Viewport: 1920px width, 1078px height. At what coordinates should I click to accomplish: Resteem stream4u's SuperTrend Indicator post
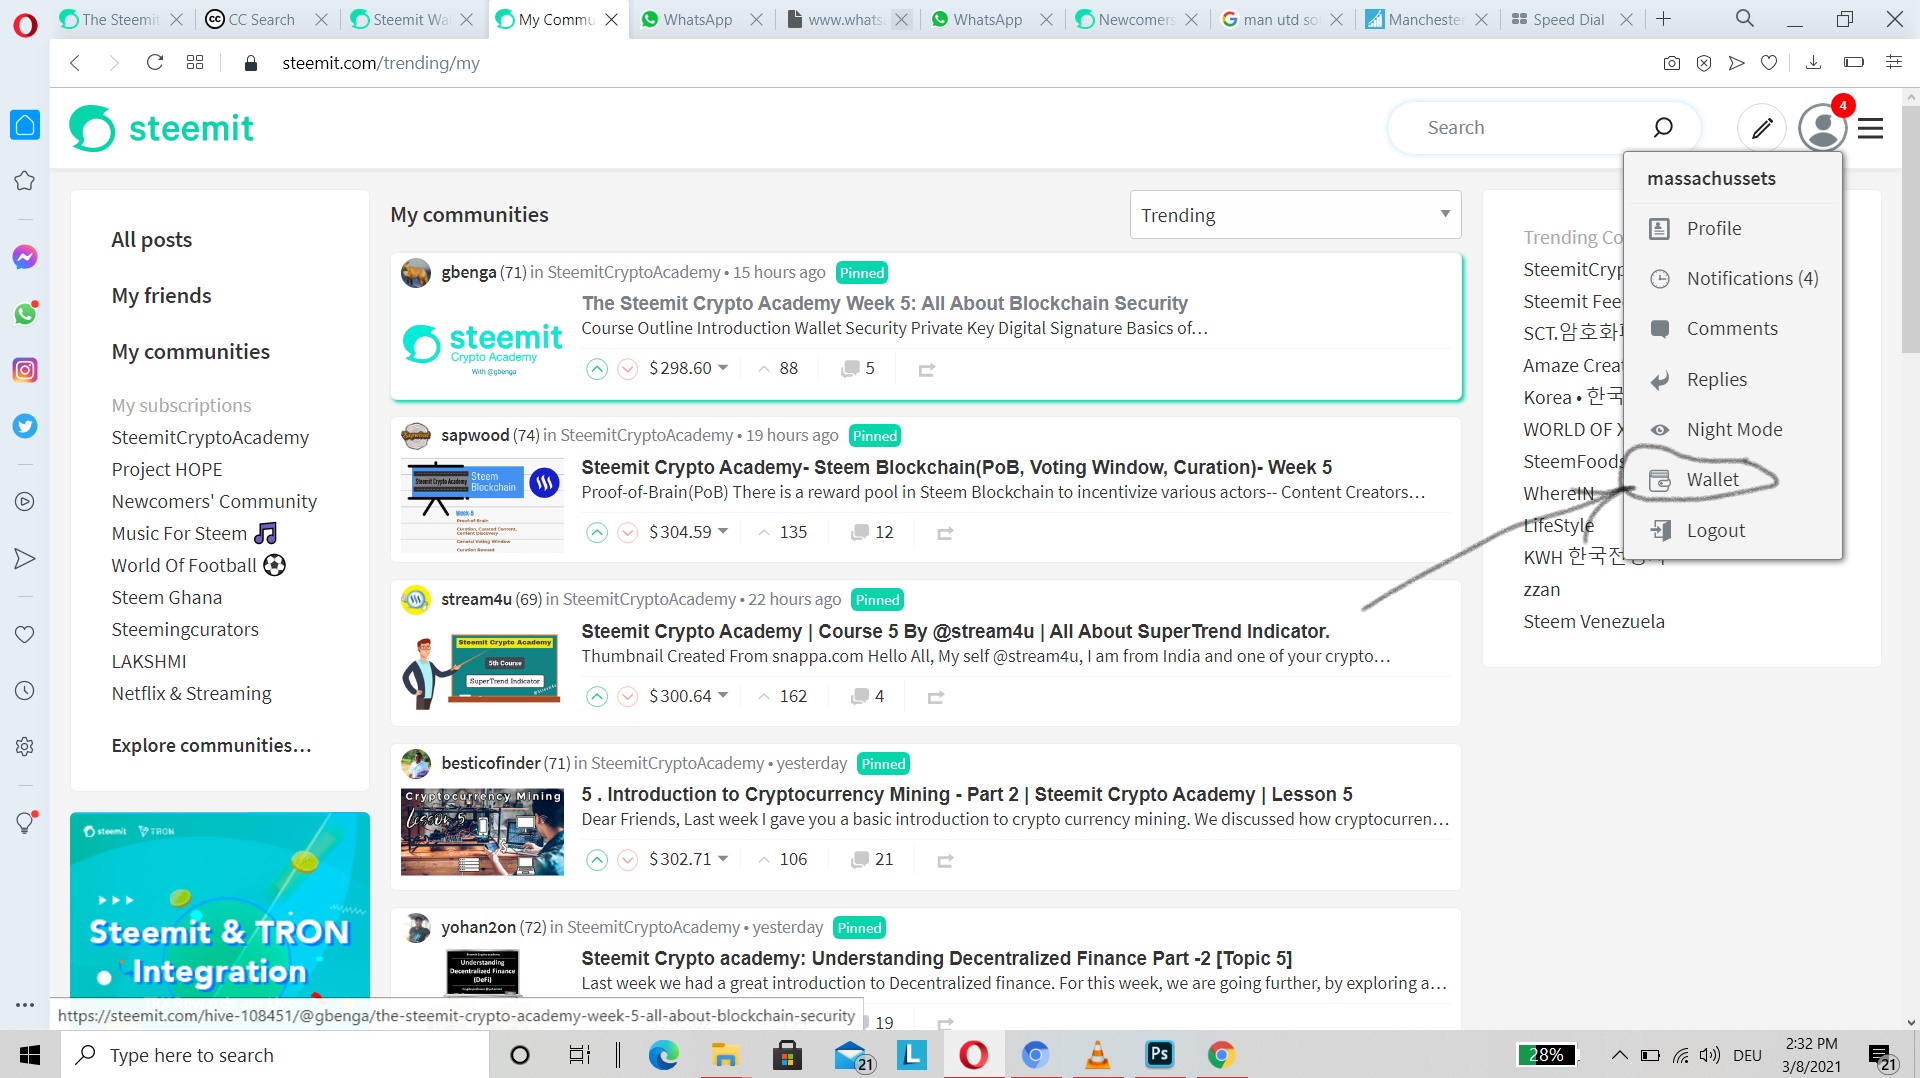(936, 698)
